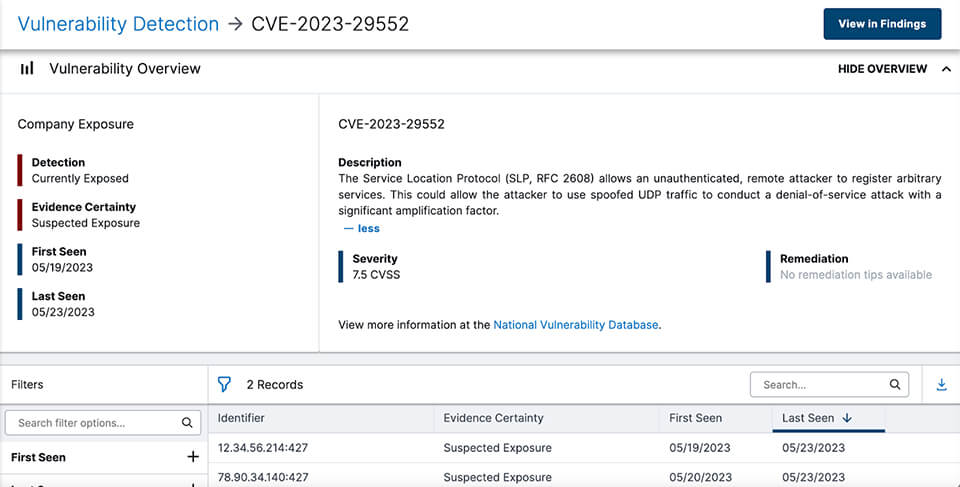Click HIDE OVERVIEW toggle text
The width and height of the screenshot is (960, 487).
[882, 69]
